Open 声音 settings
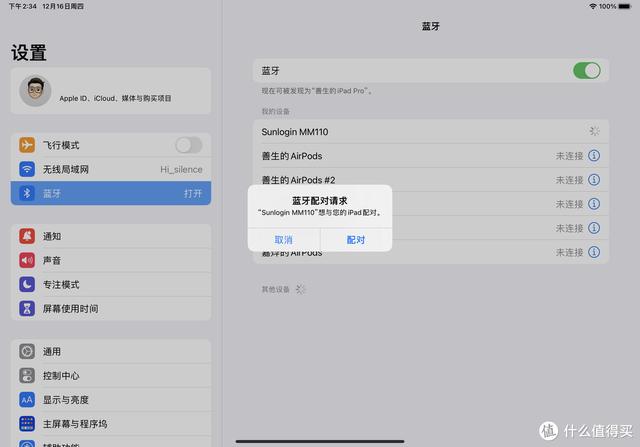The image size is (640, 447). pyautogui.click(x=111, y=260)
